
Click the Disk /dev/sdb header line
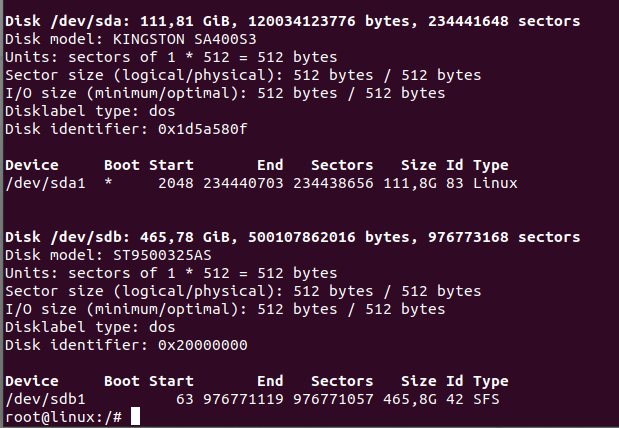click(293, 237)
